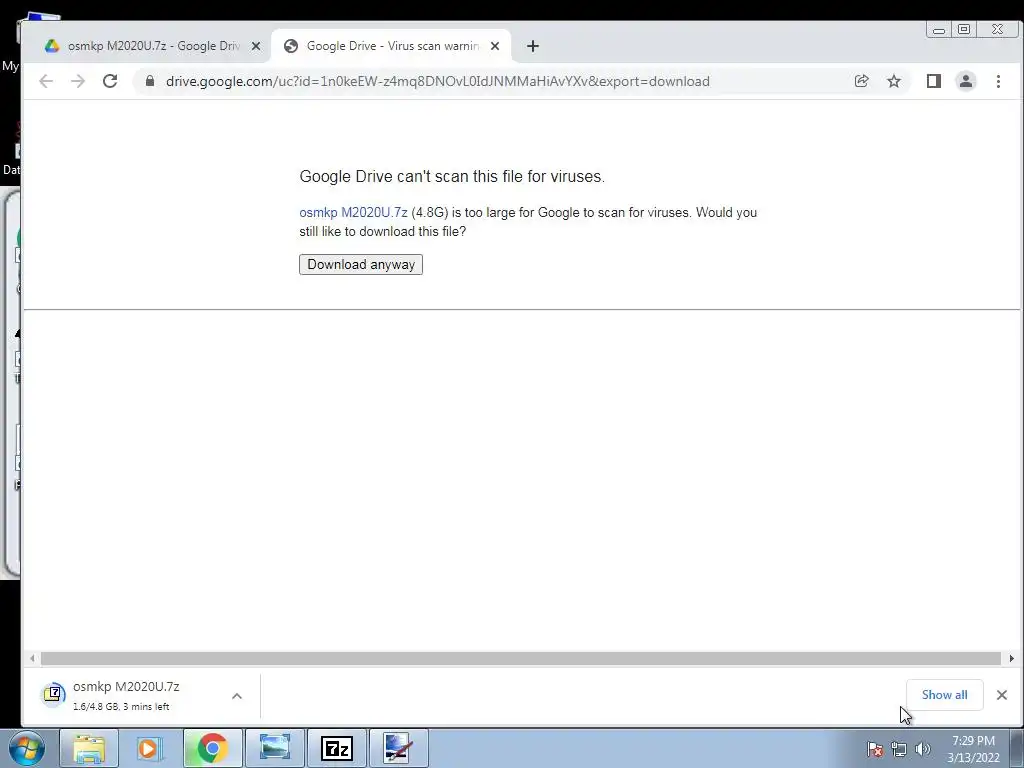Click the horizontal scrollbar
This screenshot has height=768, width=1024.
pyautogui.click(x=520, y=658)
